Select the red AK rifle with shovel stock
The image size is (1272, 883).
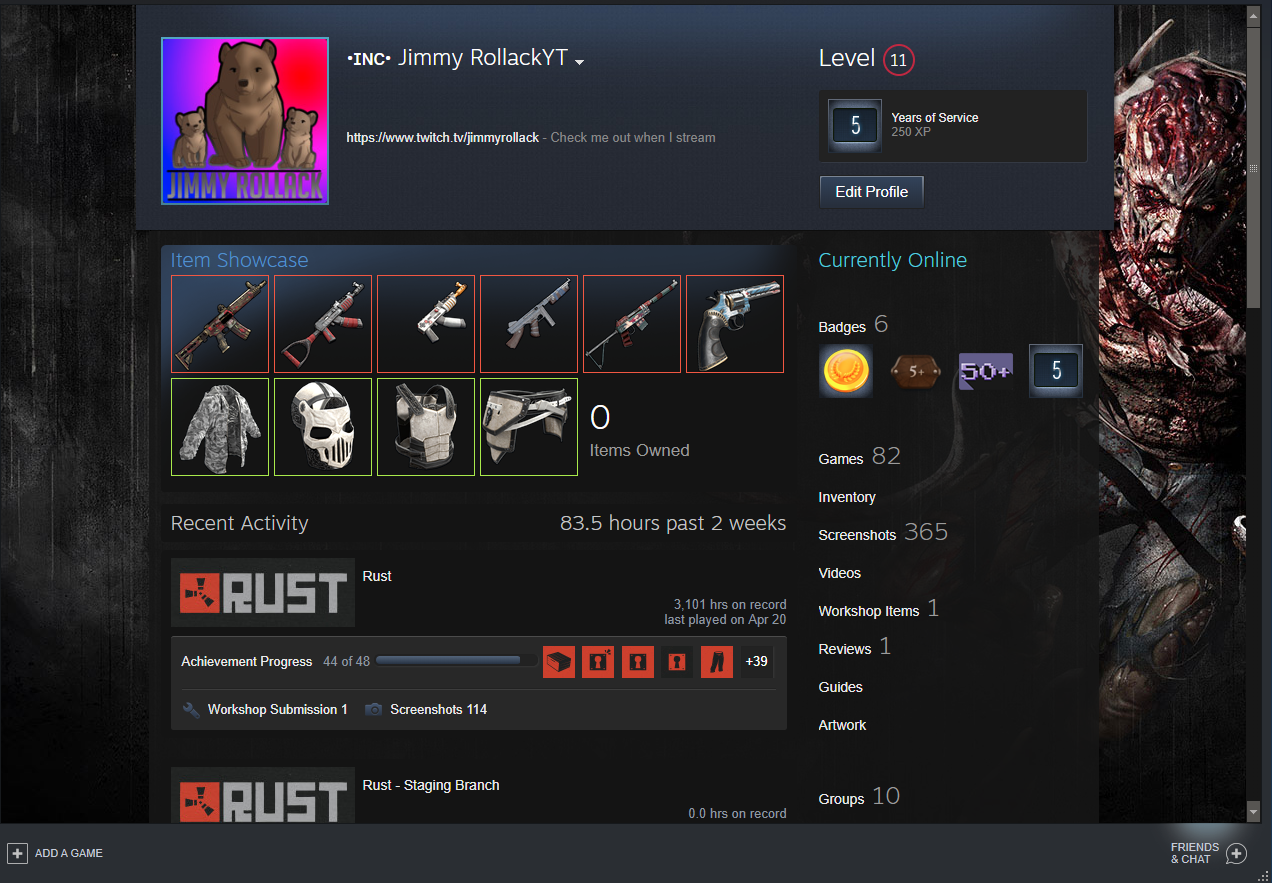pyautogui.click(x=323, y=324)
